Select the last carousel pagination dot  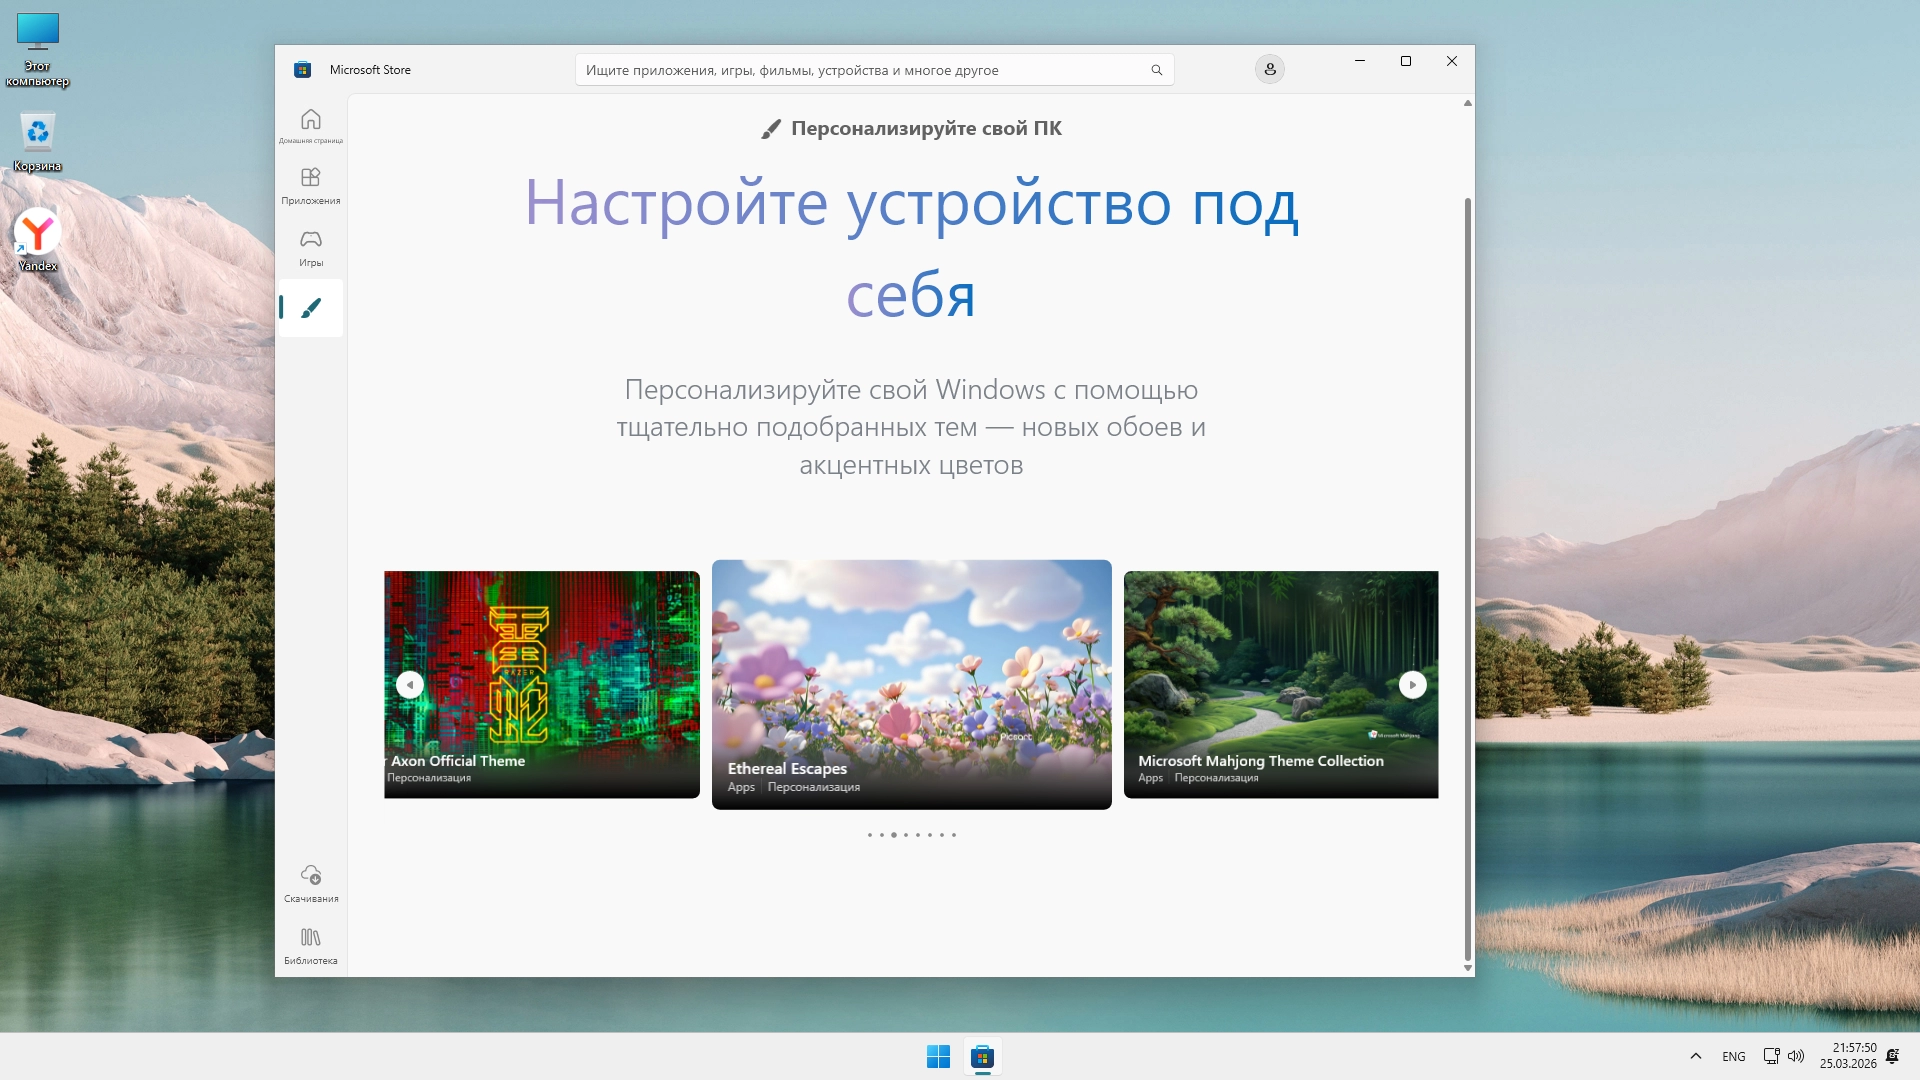pos(954,835)
